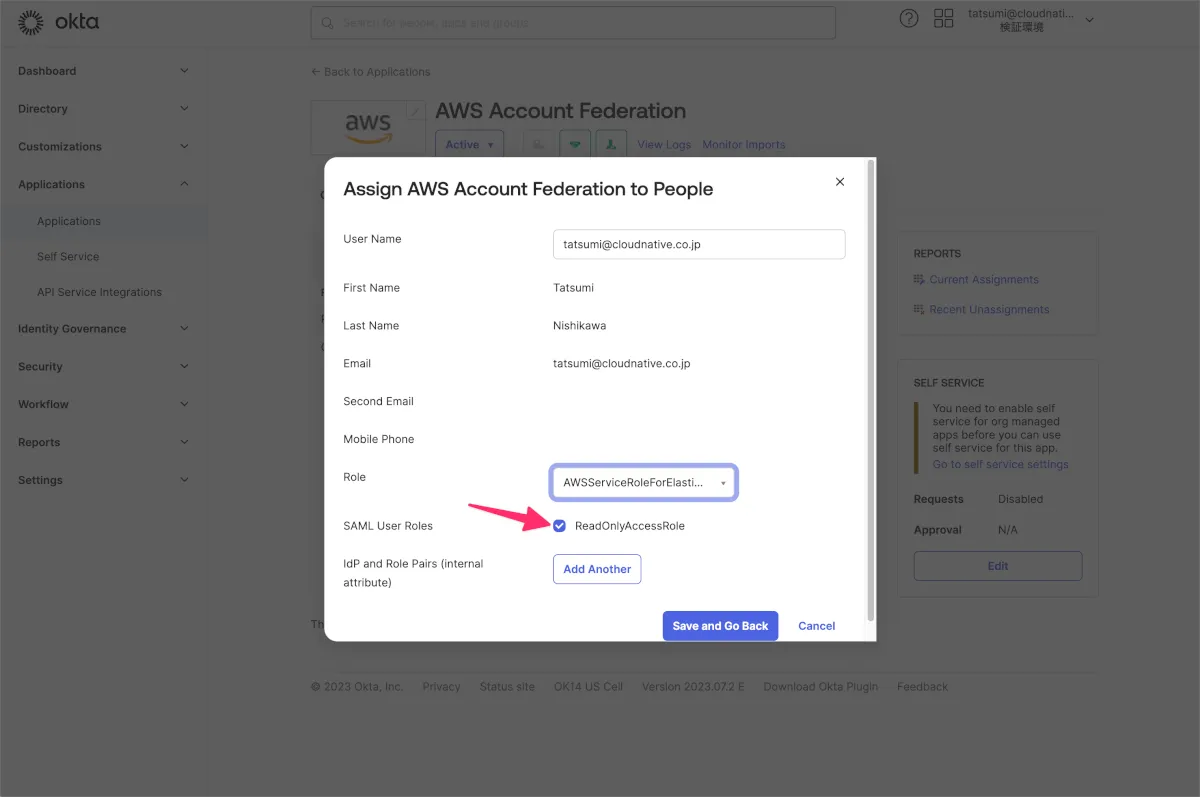The height and width of the screenshot is (797, 1200).
Task: Click the email value tatsumi@cloudnative.co.jp
Action: (621, 364)
